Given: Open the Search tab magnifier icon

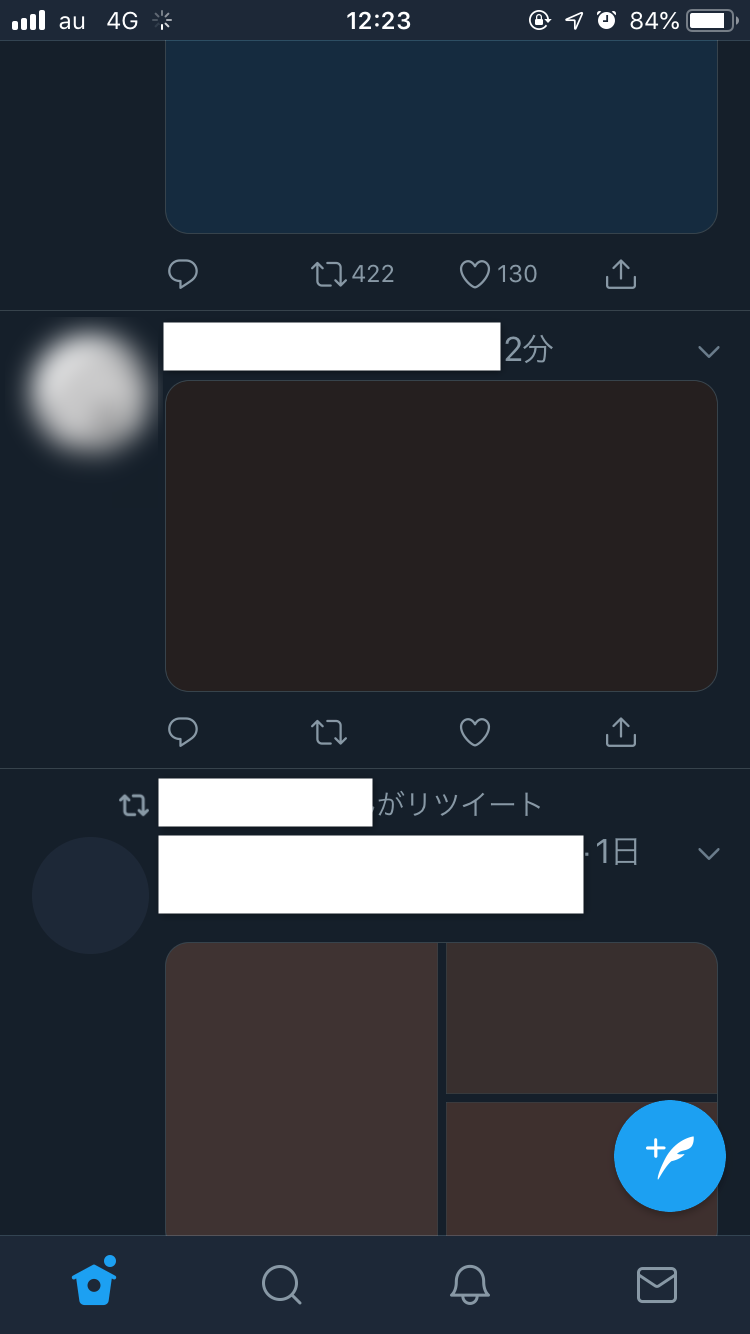Looking at the screenshot, I should pos(281,1284).
